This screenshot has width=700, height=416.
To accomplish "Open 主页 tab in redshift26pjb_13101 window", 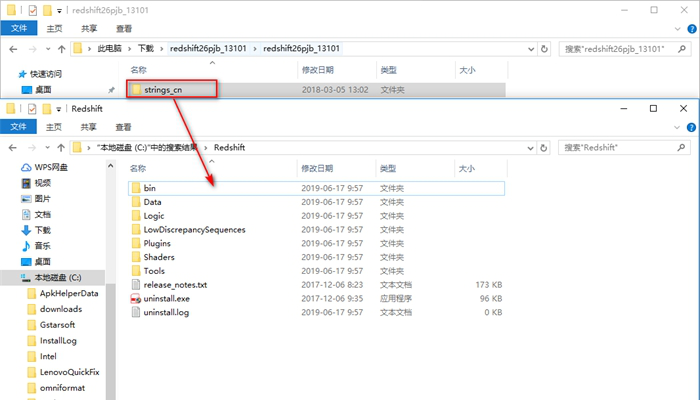I will coord(54,29).
